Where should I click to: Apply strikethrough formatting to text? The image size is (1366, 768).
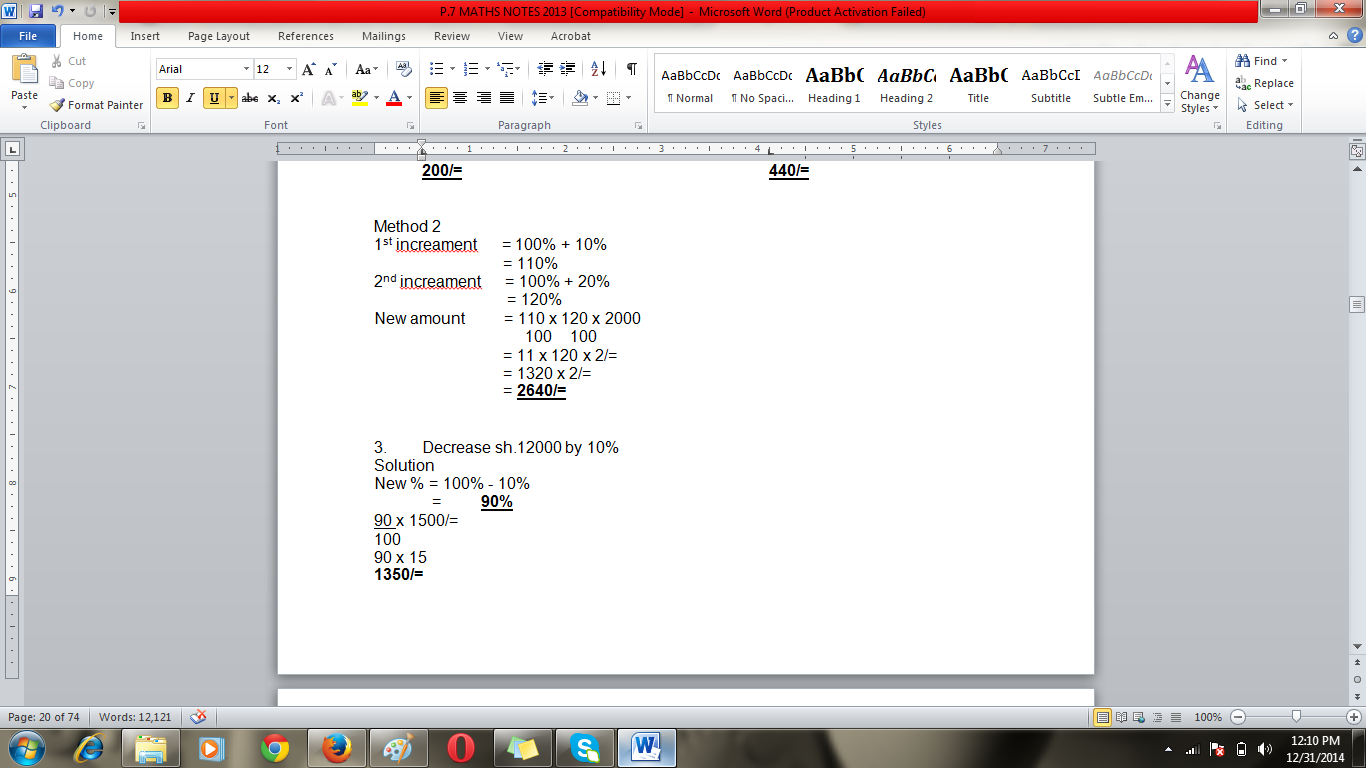(x=250, y=98)
